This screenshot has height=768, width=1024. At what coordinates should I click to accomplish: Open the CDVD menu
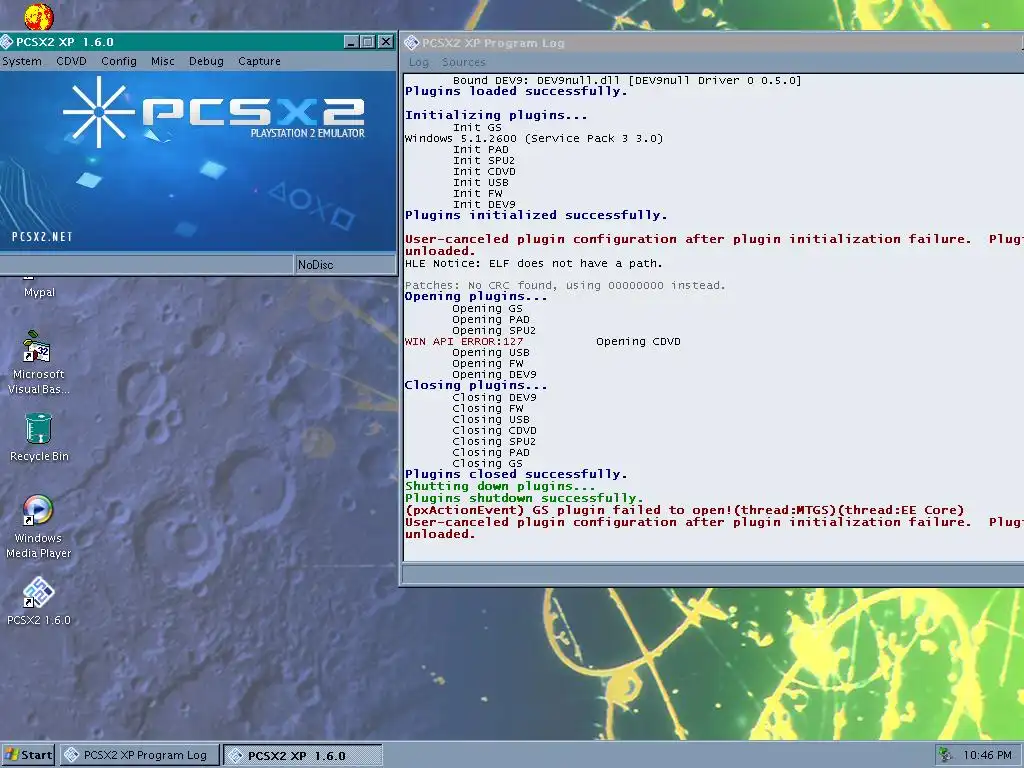(x=71, y=61)
